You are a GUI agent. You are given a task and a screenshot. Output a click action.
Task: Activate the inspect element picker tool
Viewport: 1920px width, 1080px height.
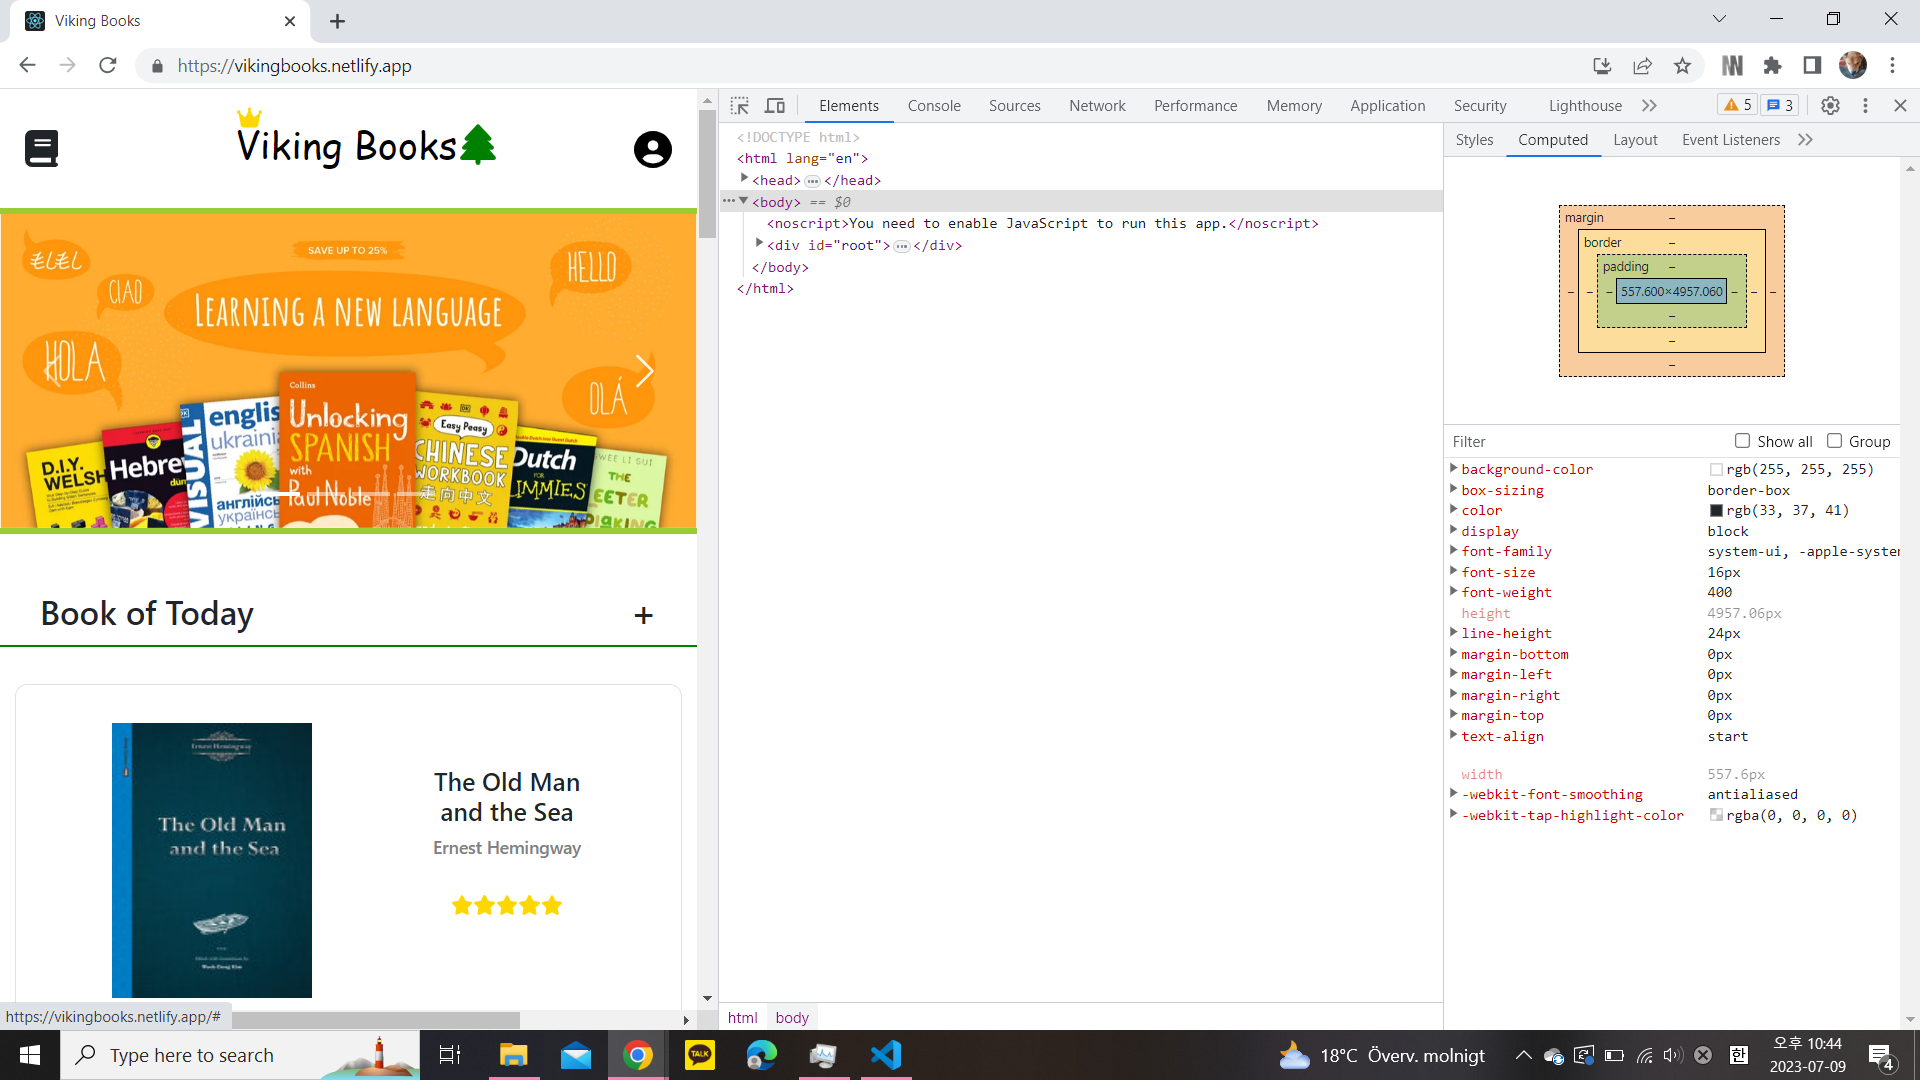tap(740, 106)
